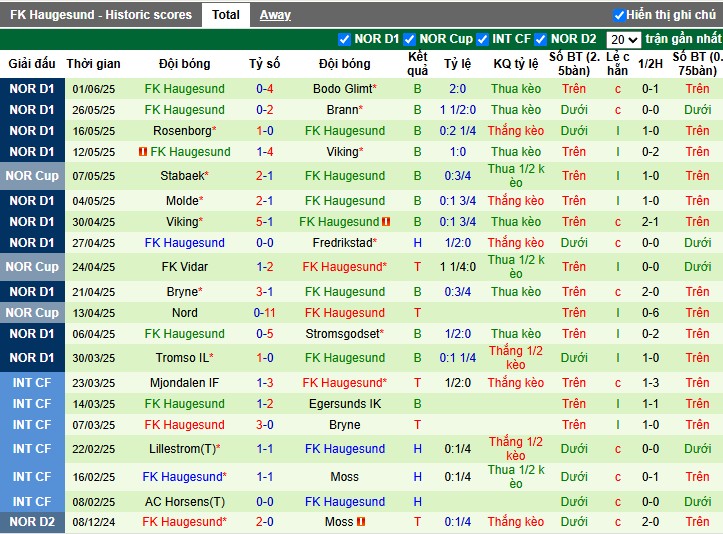723x534 pixels.
Task: Click the red card icon beside FK Haugesund on 30/04/25
Action: point(386,222)
